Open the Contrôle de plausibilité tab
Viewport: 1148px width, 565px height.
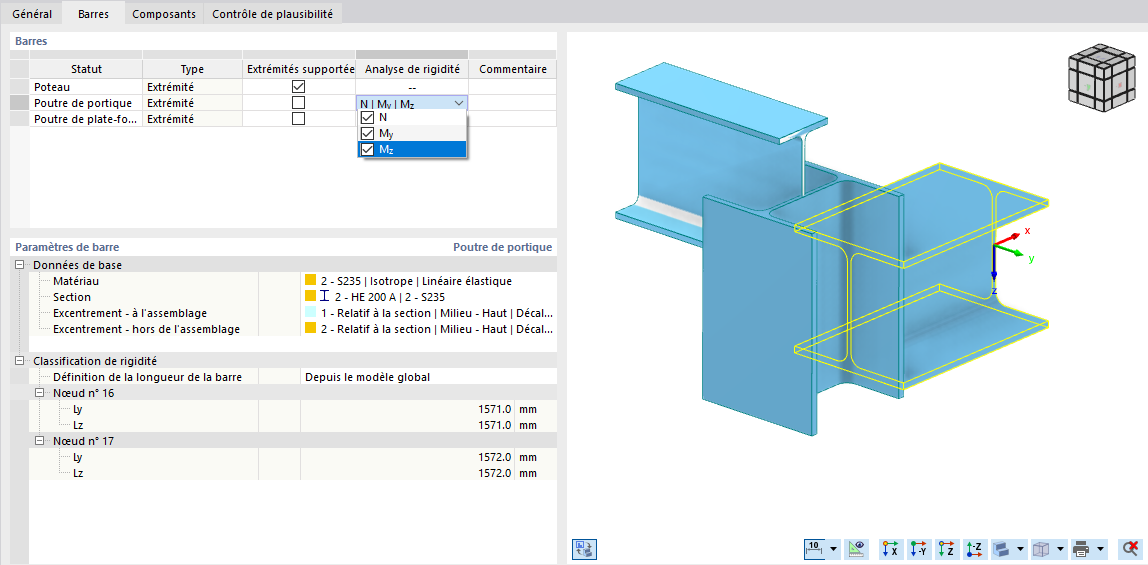[272, 14]
